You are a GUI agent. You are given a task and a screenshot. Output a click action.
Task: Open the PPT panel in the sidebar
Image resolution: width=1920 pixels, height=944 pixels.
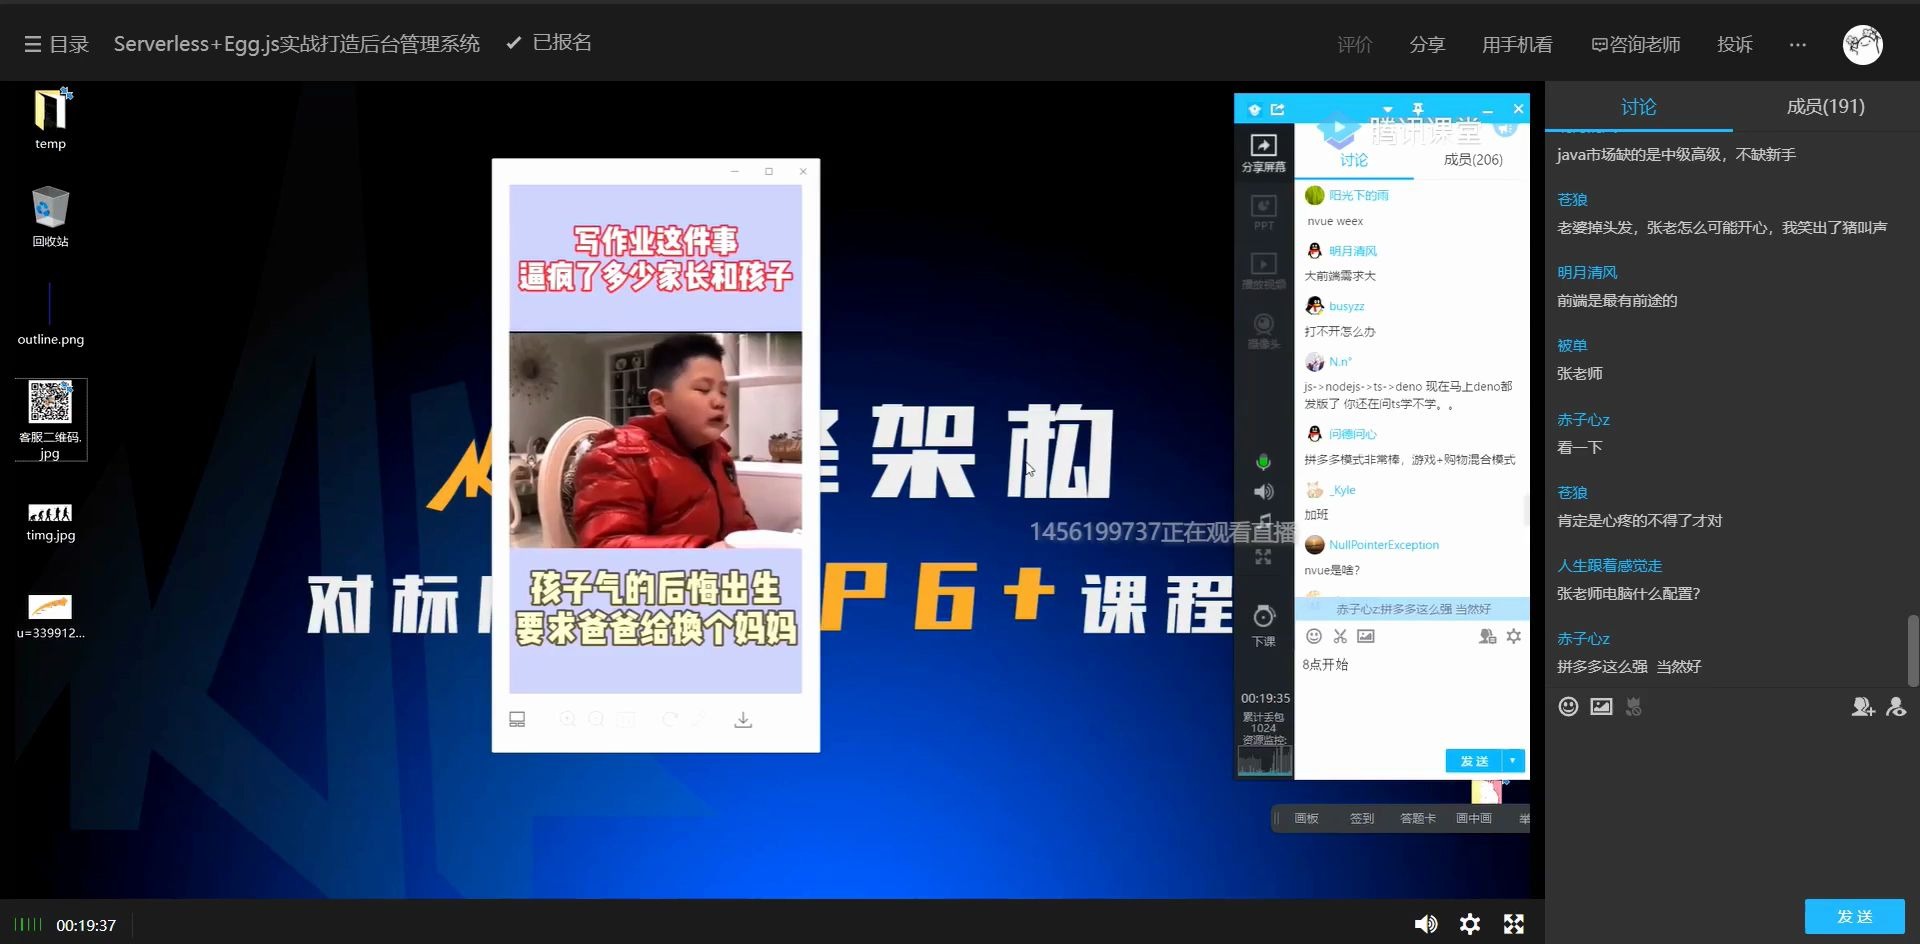pos(1263,210)
